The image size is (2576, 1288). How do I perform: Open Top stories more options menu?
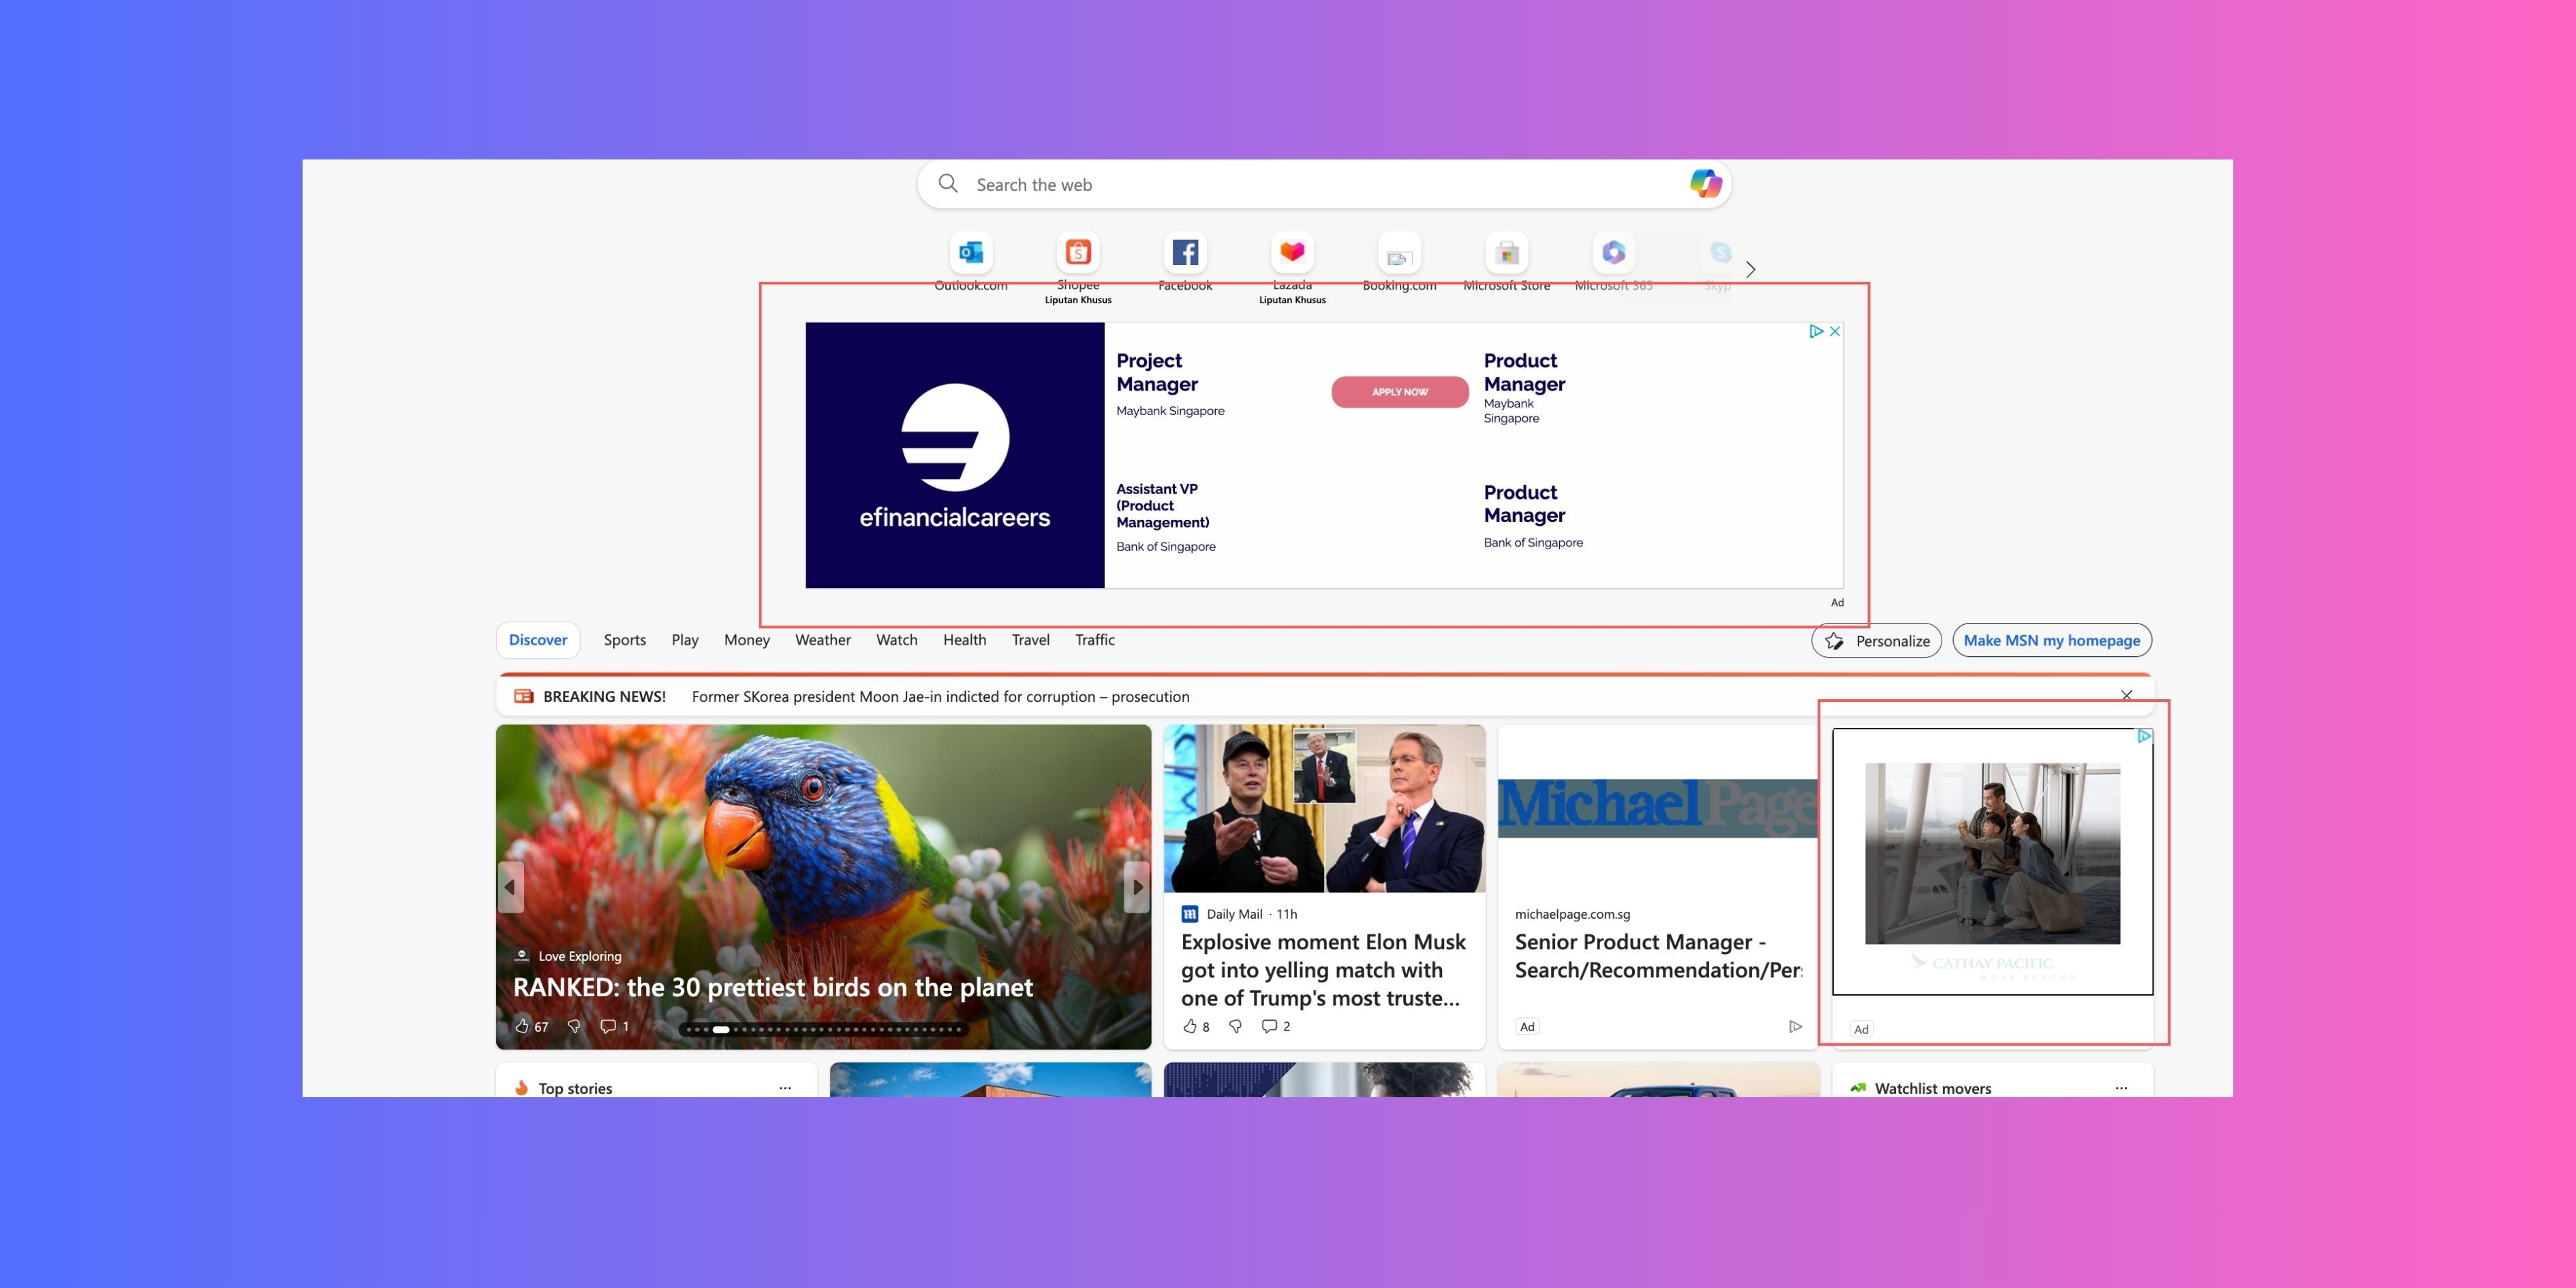click(785, 1088)
